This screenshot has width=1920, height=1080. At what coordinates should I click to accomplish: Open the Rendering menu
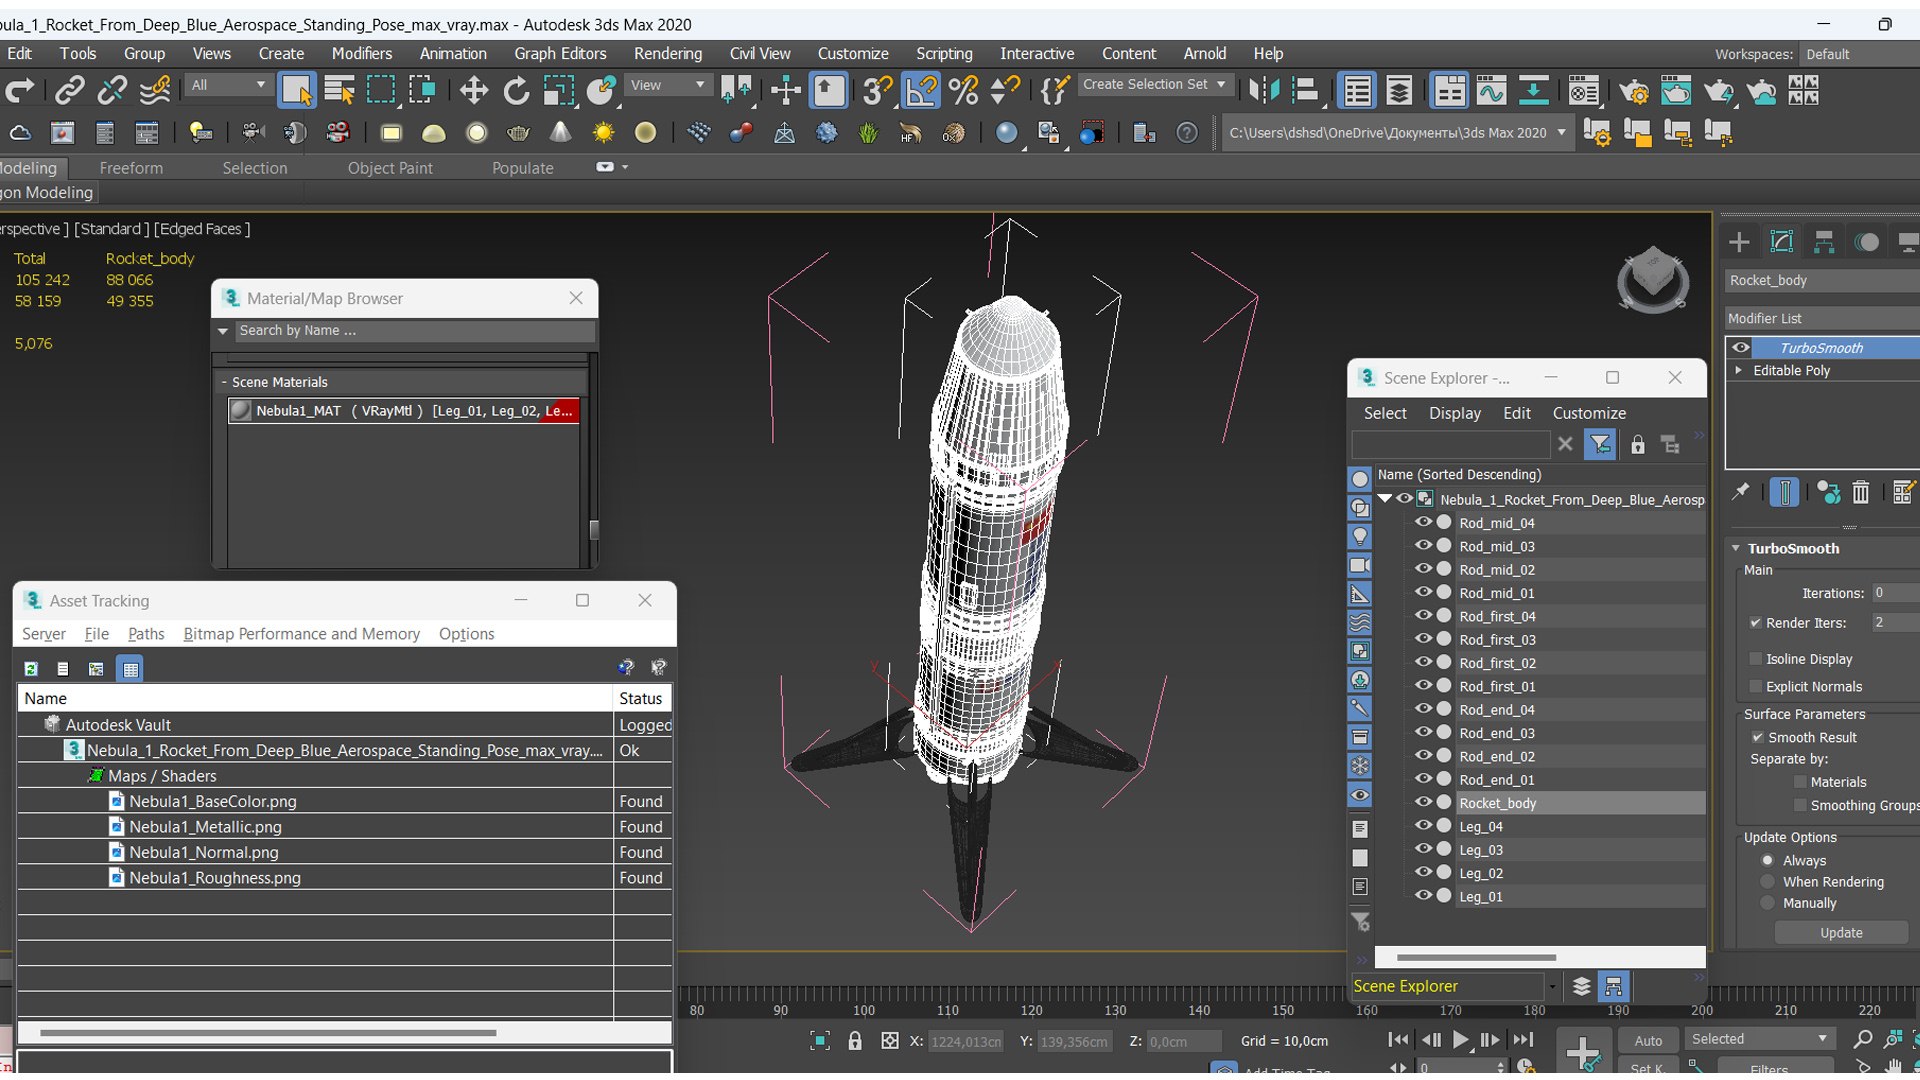(667, 54)
